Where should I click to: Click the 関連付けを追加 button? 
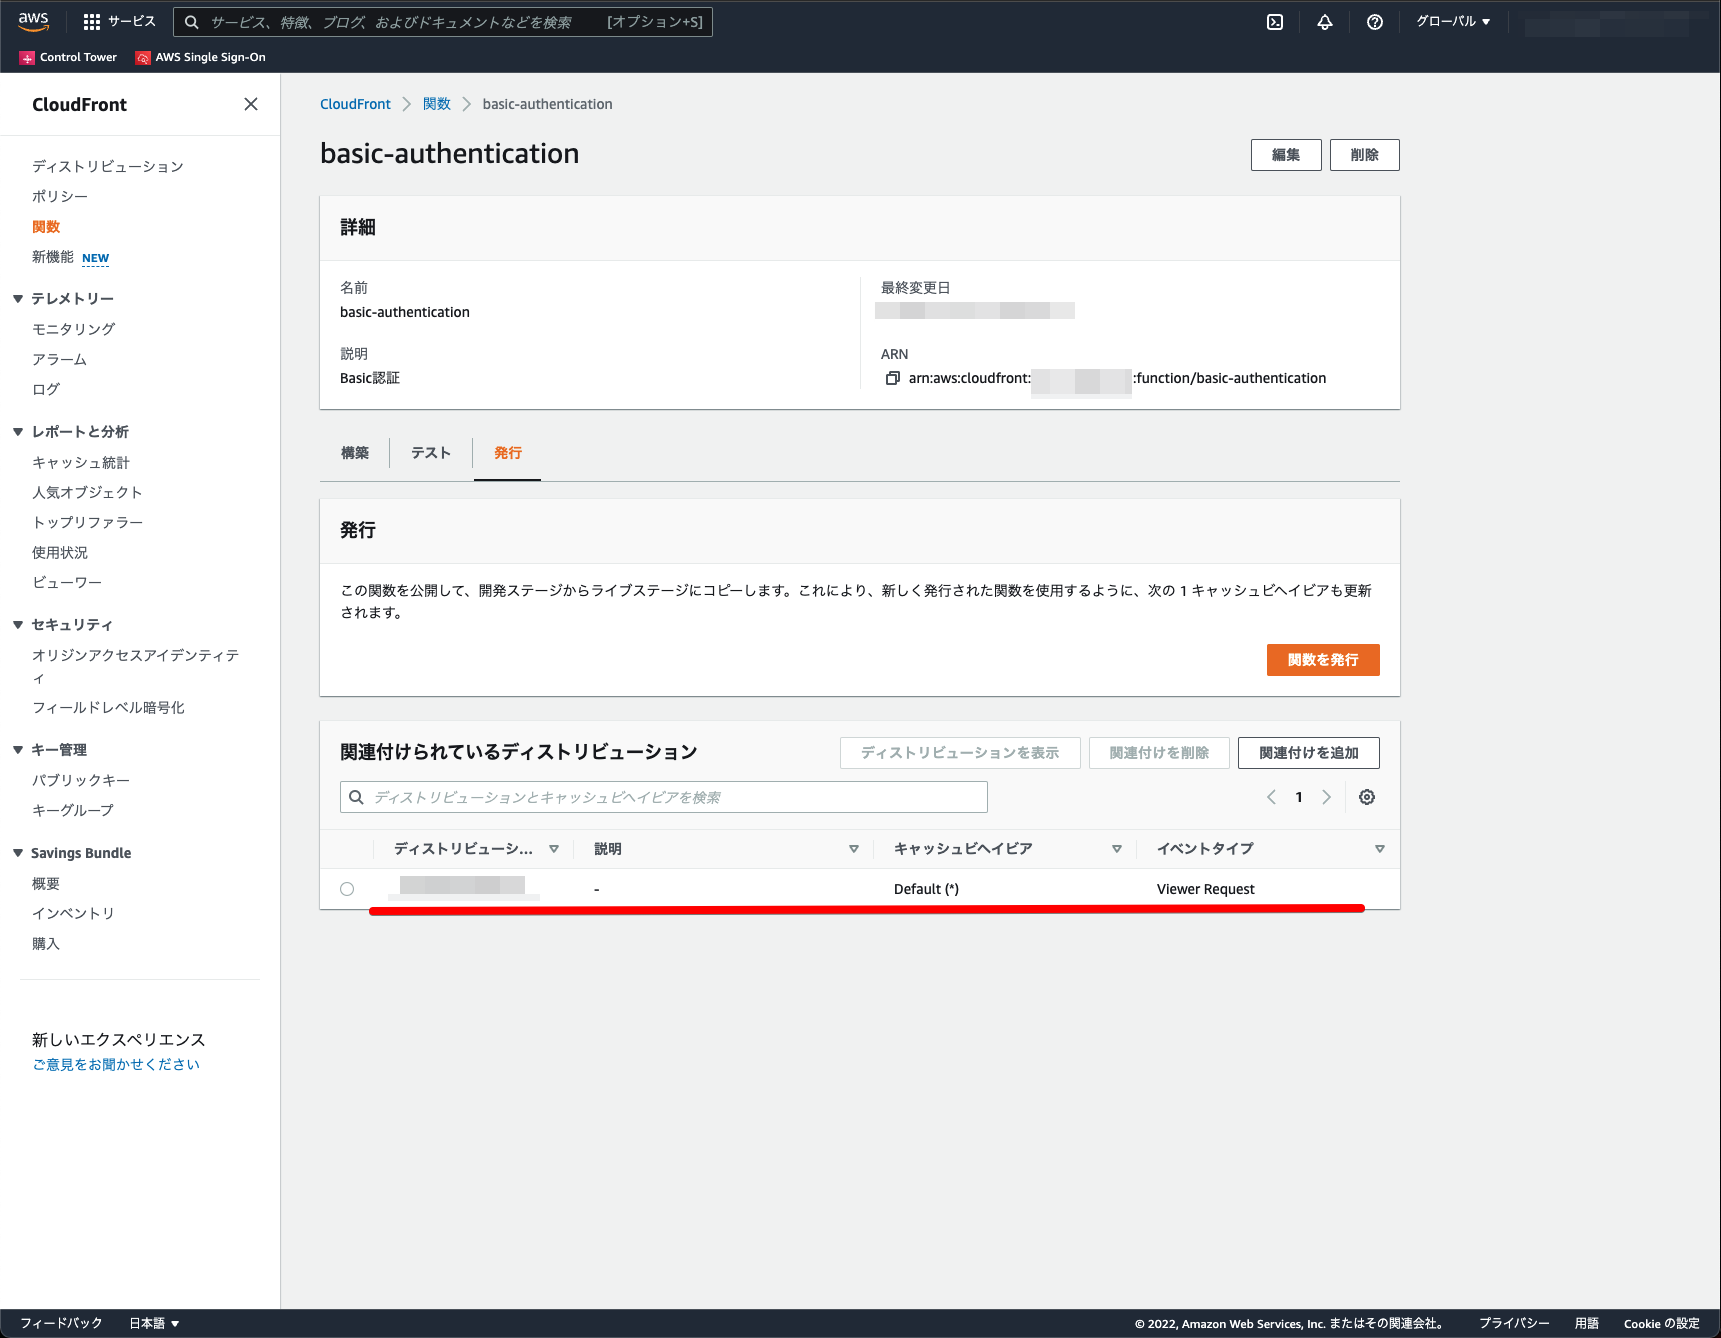click(1308, 753)
